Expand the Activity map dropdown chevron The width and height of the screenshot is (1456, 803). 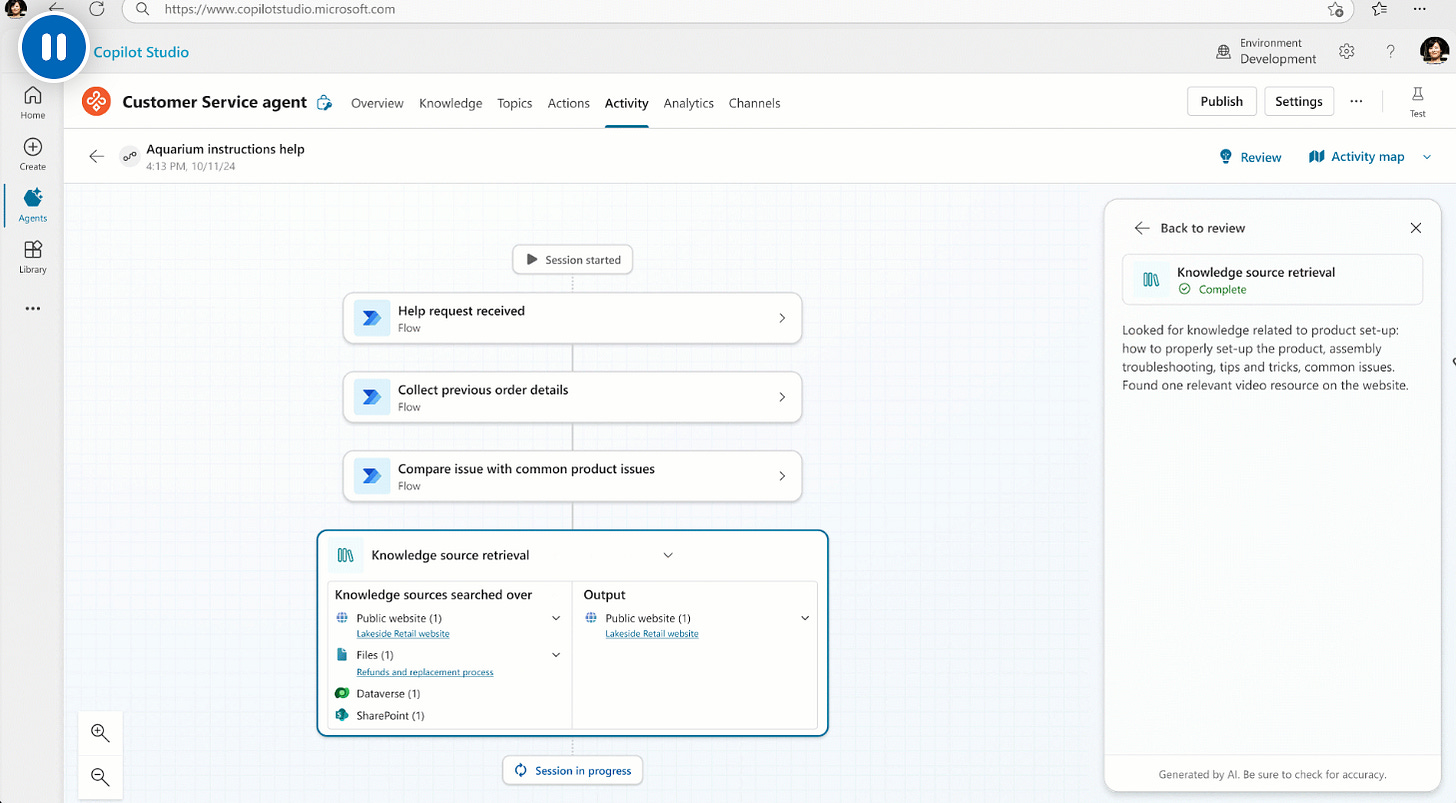pyautogui.click(x=1427, y=157)
